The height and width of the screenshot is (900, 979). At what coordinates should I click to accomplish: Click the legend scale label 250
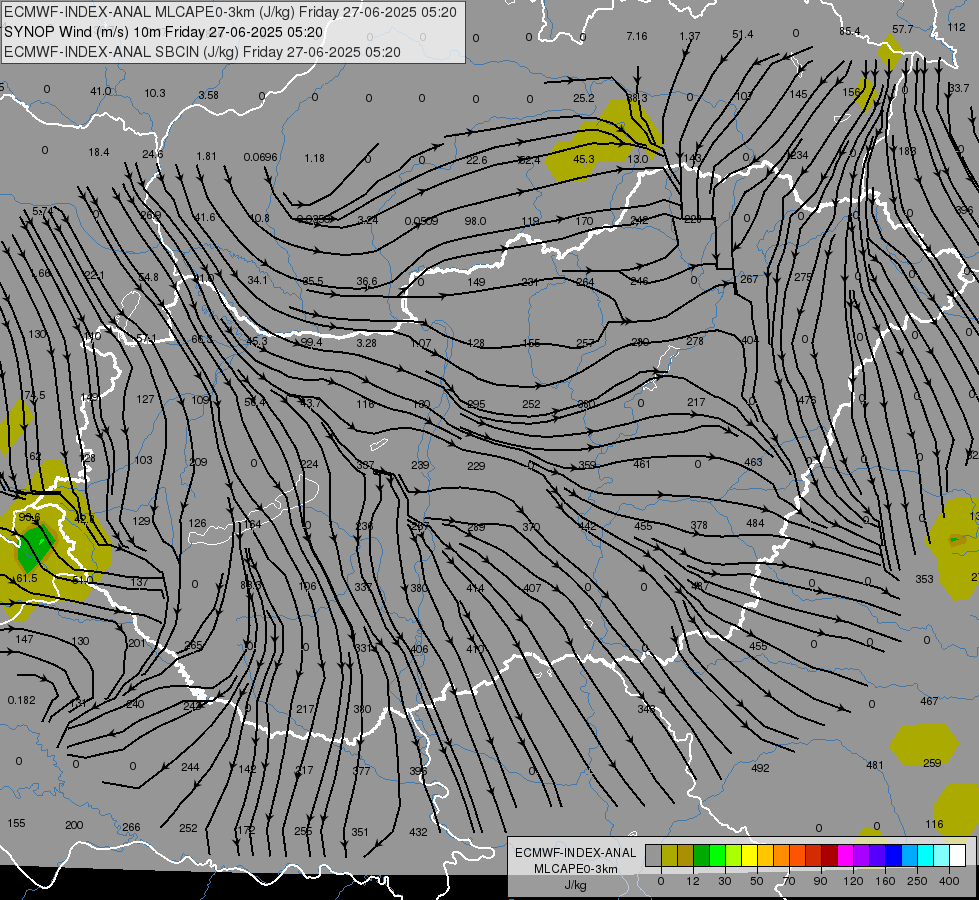pyautogui.click(x=917, y=881)
